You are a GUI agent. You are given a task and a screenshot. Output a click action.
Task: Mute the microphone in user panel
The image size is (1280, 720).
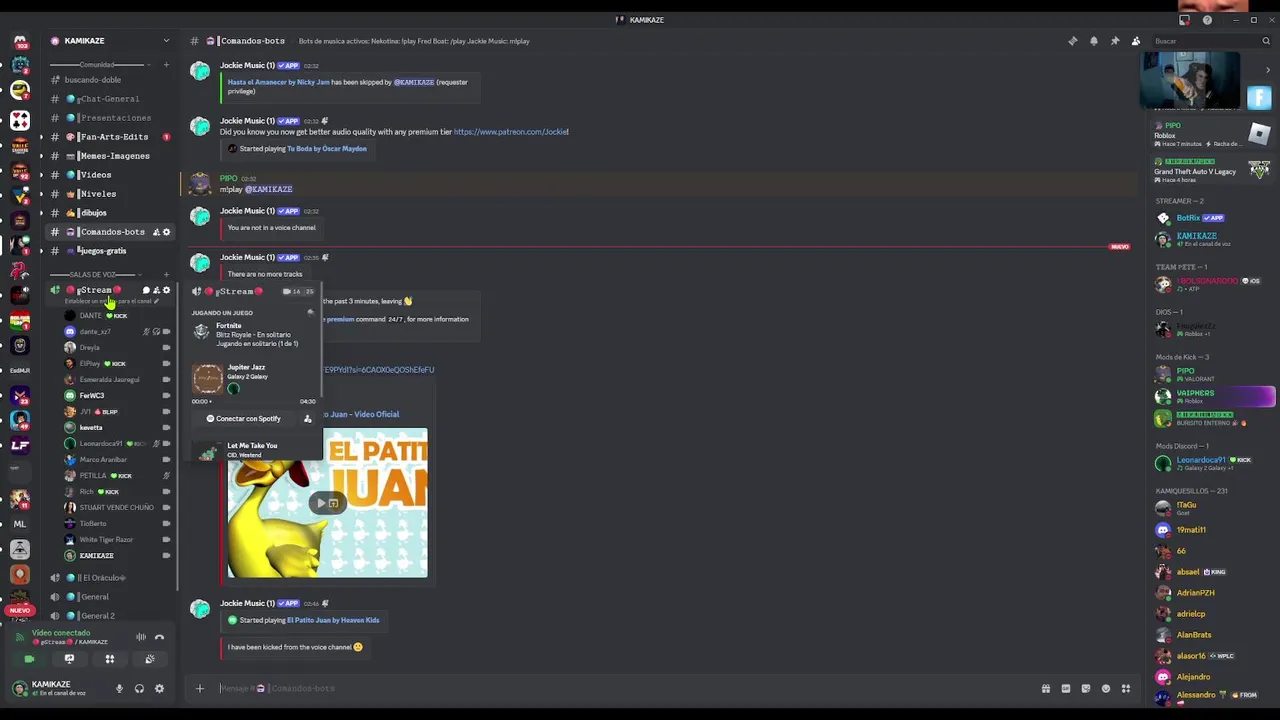[119, 689]
